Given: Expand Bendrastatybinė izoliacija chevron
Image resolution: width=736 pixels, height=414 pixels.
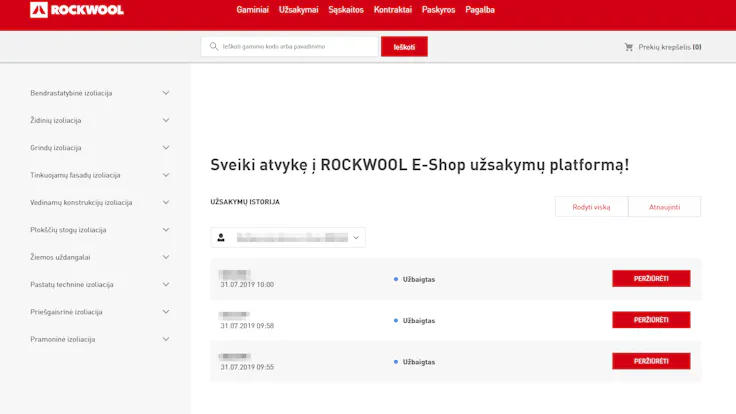Looking at the screenshot, I should click(166, 93).
